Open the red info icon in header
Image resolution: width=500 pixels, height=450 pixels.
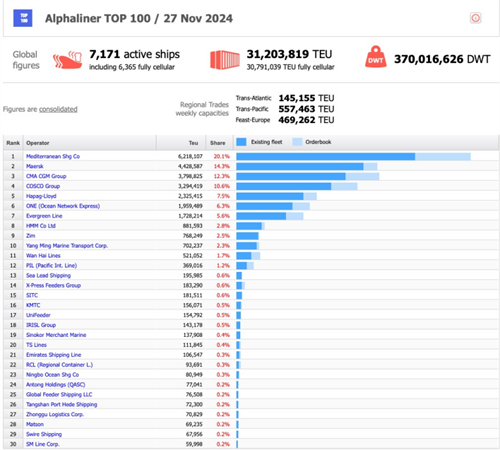click(475, 18)
